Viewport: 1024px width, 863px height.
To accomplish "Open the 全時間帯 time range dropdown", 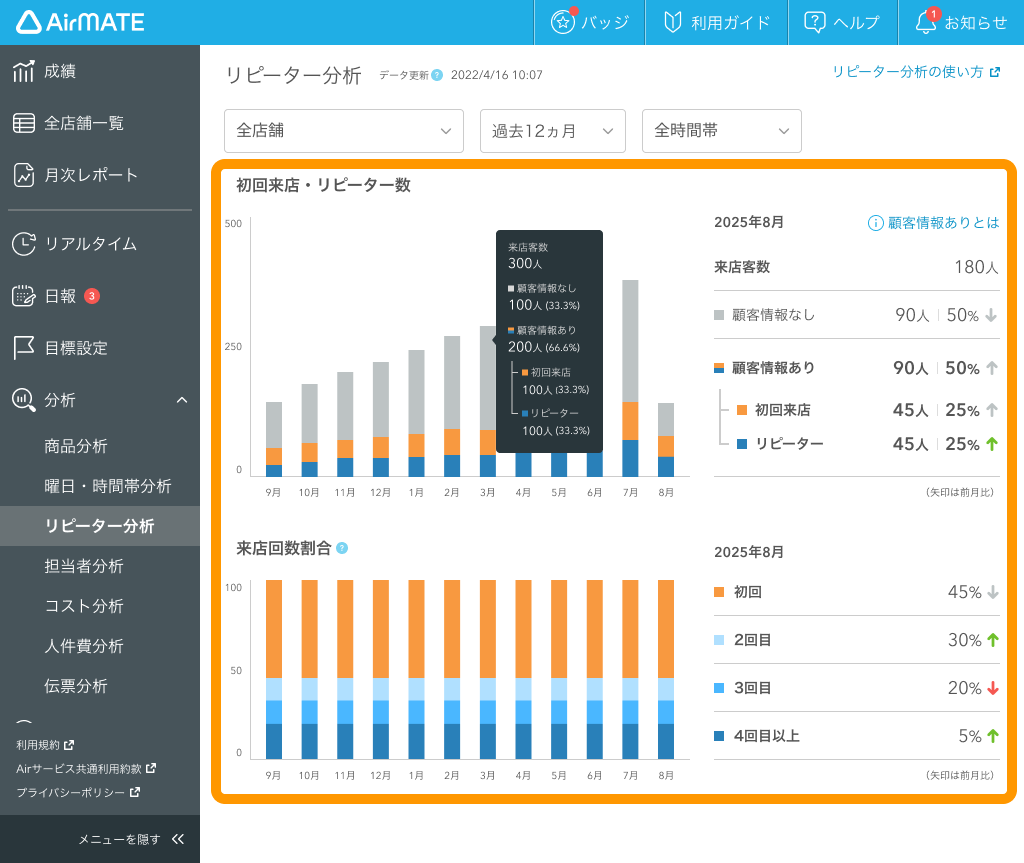I will pyautogui.click(x=721, y=131).
